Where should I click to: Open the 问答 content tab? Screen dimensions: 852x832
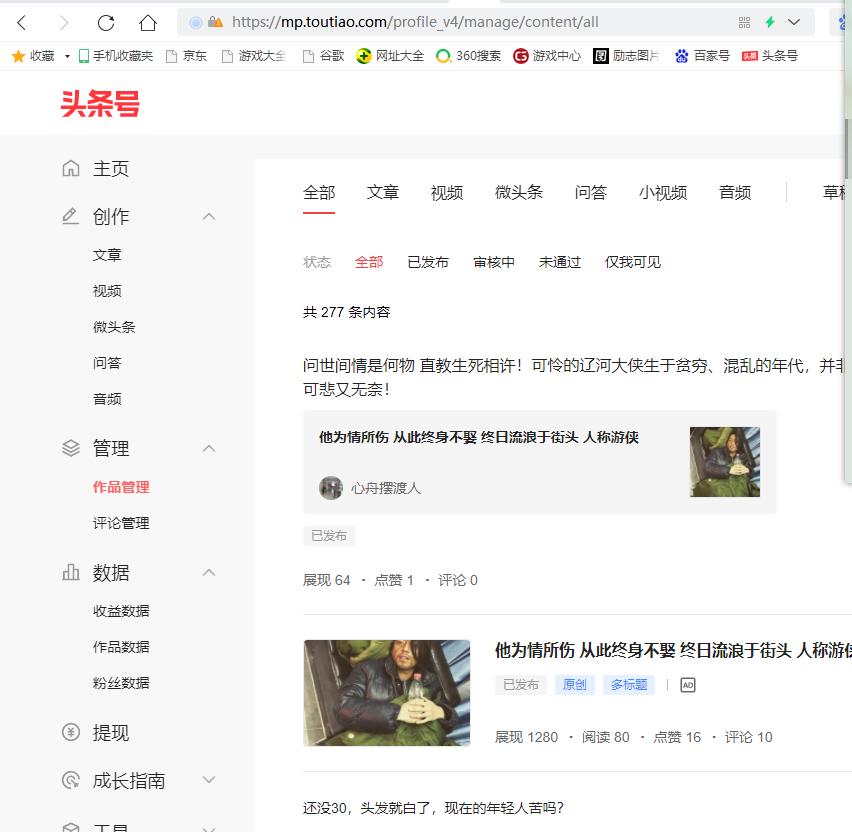click(590, 192)
